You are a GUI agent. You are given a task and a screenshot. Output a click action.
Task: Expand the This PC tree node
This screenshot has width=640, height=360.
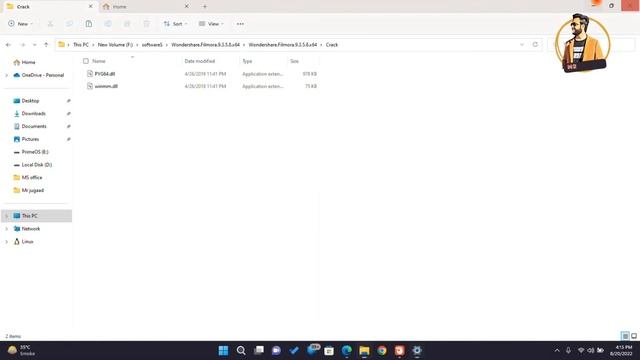click(x=7, y=216)
